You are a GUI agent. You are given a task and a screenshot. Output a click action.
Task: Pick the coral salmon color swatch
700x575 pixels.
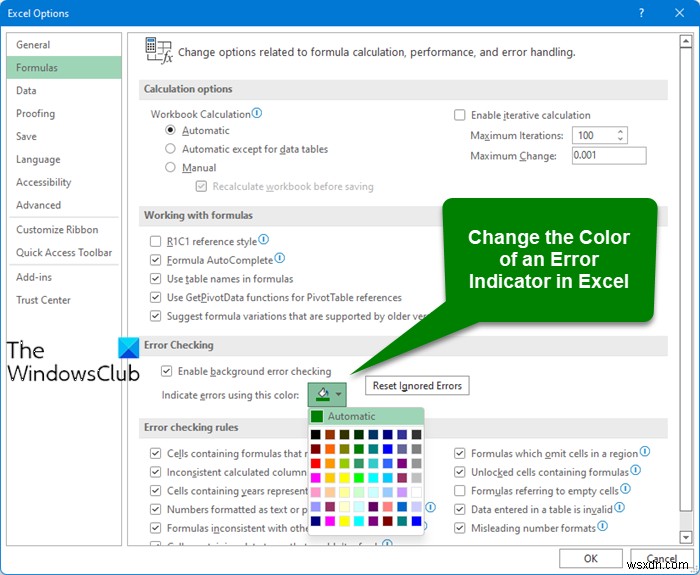pos(388,507)
